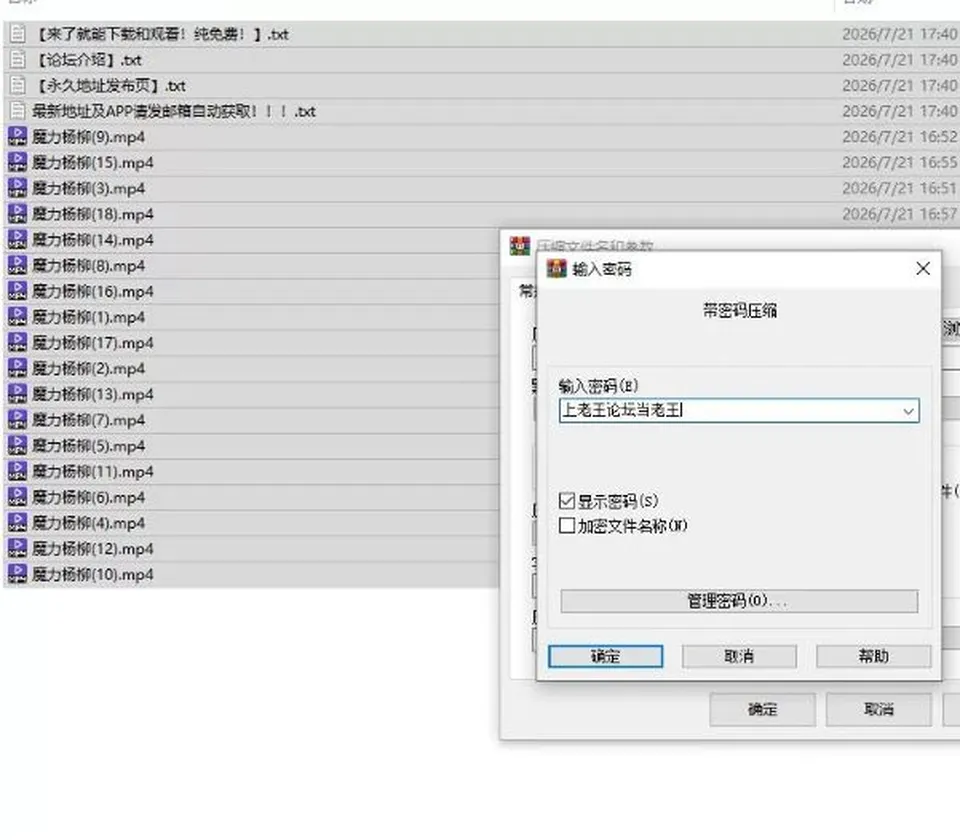Click the video icon of 魔力杨柳(2).mp4
The height and width of the screenshot is (840, 960).
point(17,367)
